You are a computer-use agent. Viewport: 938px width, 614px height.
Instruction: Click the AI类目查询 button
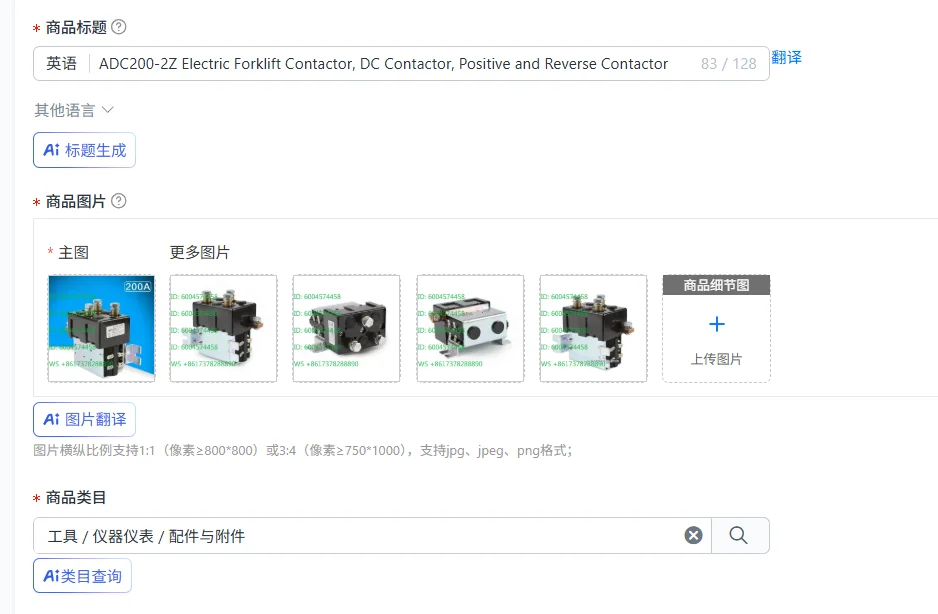click(83, 576)
